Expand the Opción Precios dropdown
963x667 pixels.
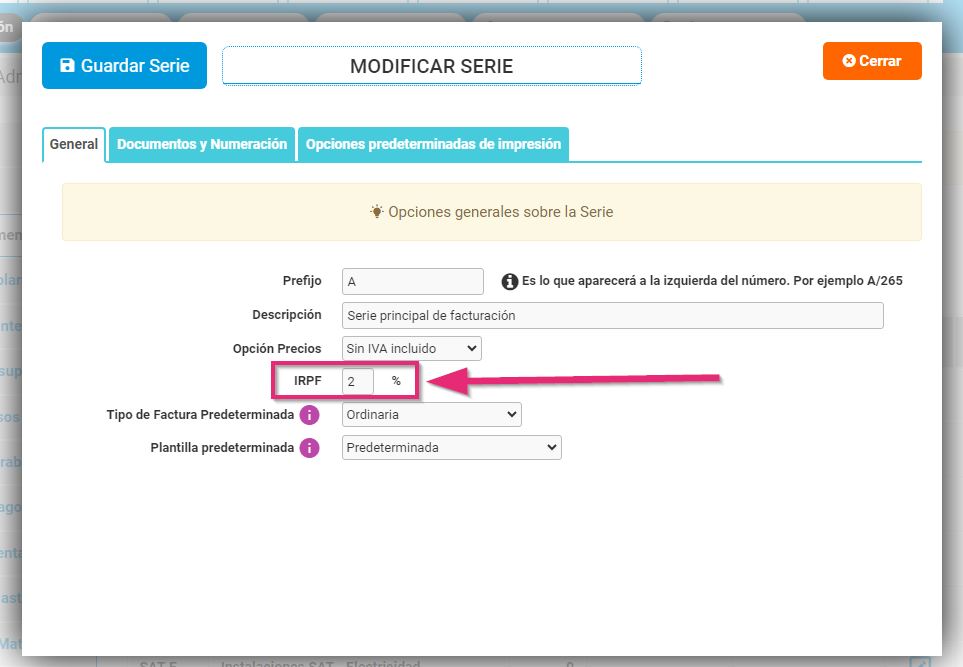pyautogui.click(x=411, y=348)
